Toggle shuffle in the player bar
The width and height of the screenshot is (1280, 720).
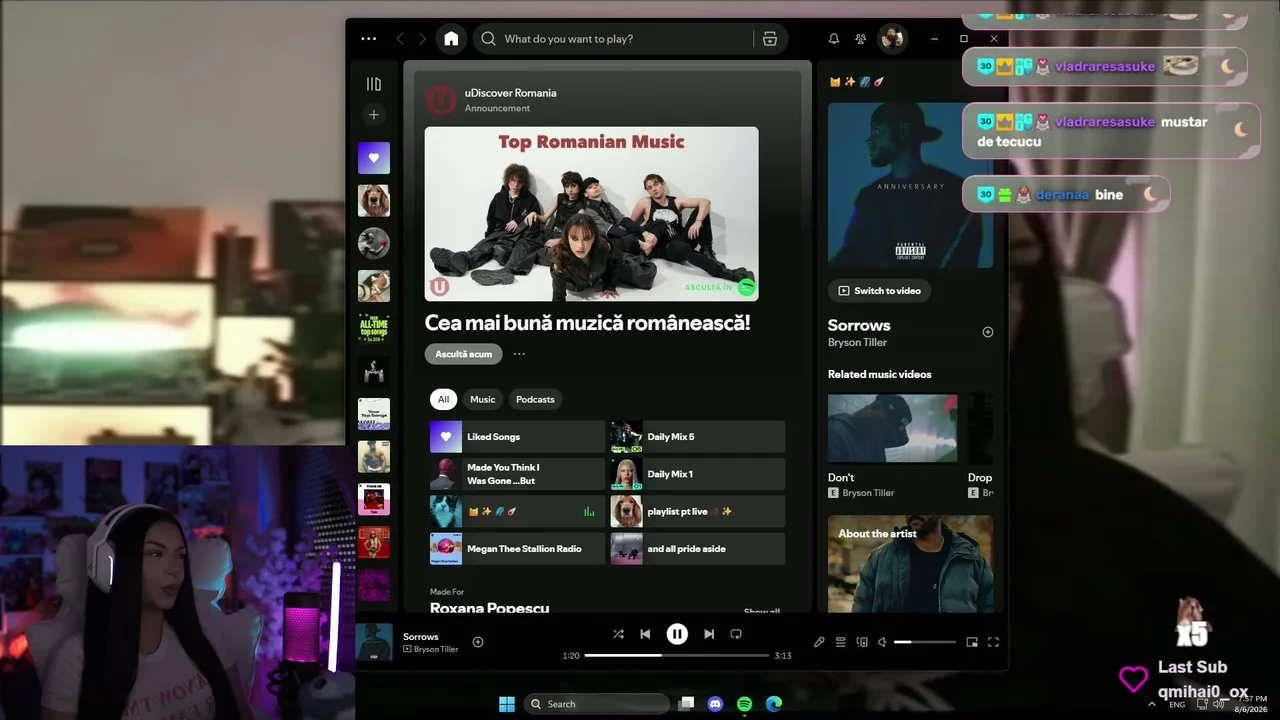[618, 634]
